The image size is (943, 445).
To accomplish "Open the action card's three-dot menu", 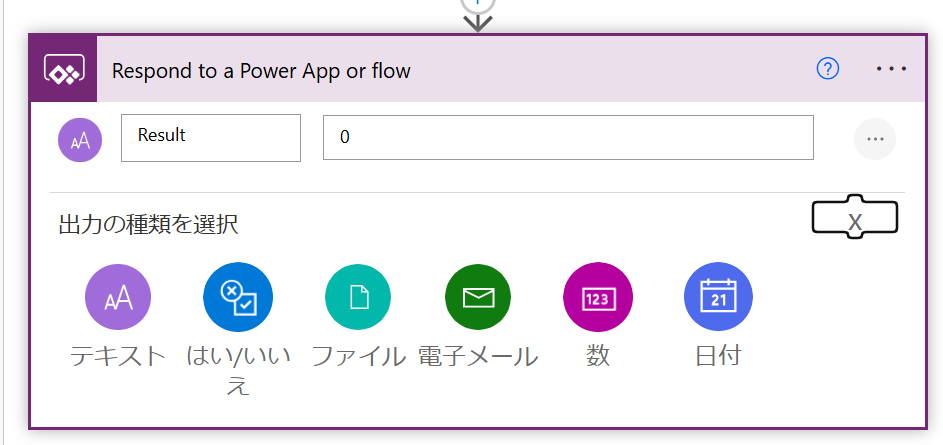I will coord(891,69).
